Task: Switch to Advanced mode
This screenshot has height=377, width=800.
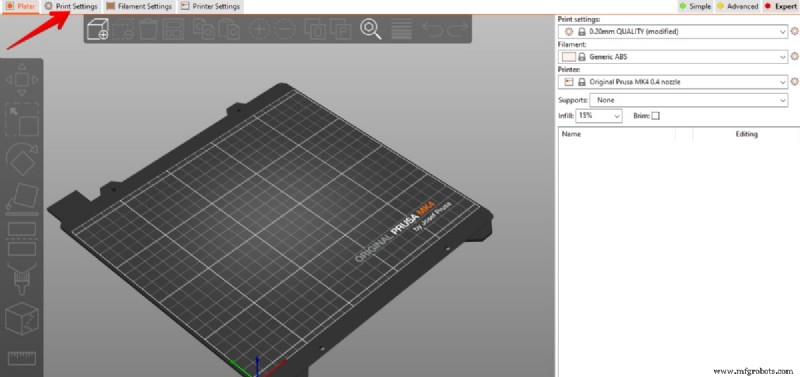Action: [738, 7]
